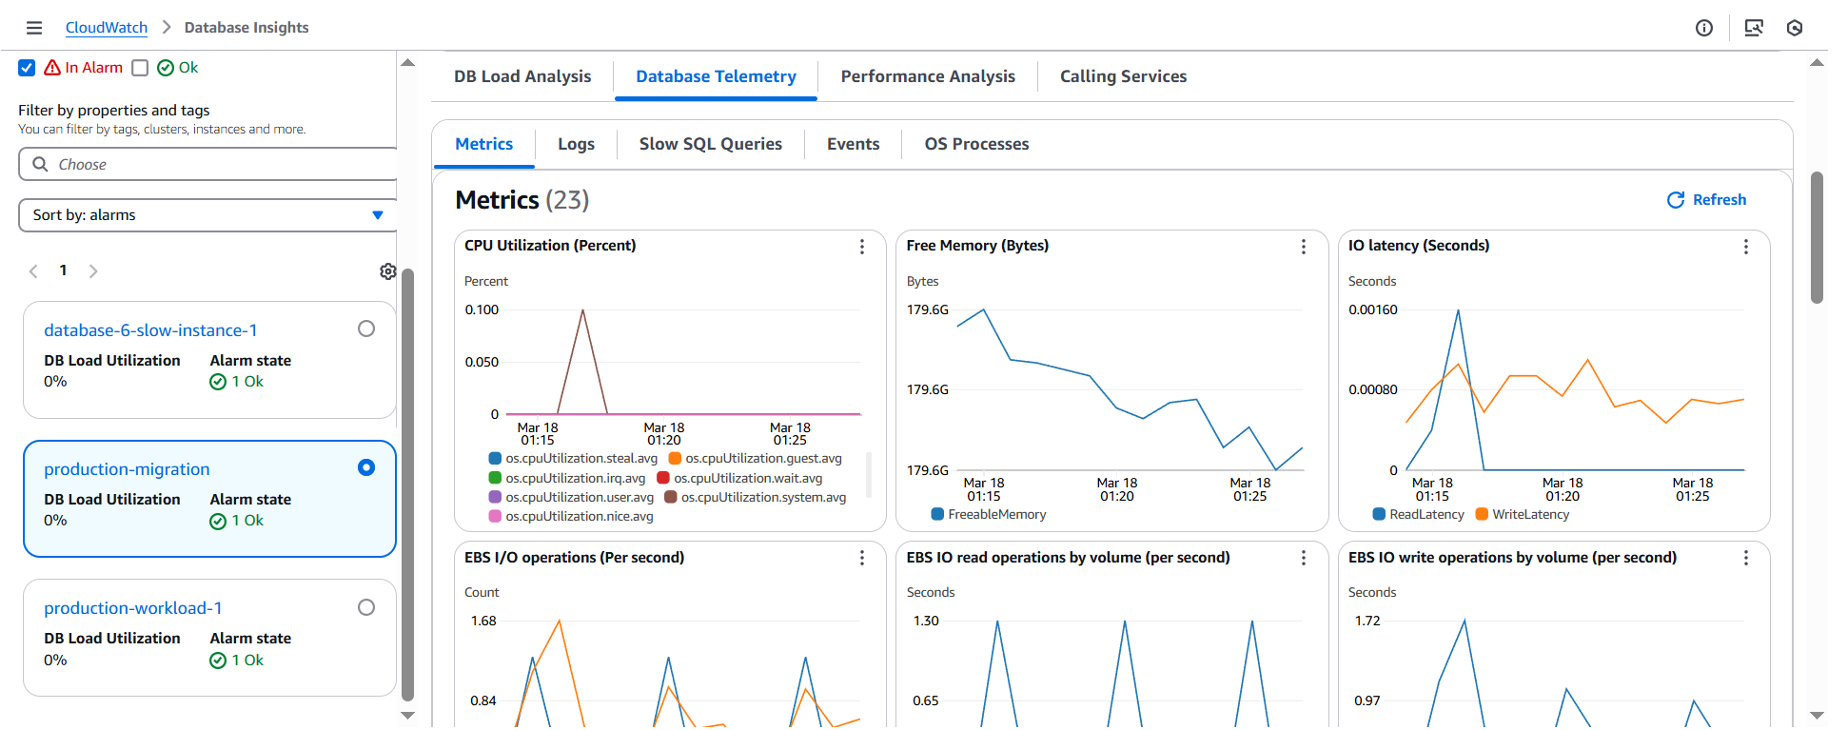Refresh the metrics panel
This screenshot has height=730, width=1837.
coord(1706,200)
